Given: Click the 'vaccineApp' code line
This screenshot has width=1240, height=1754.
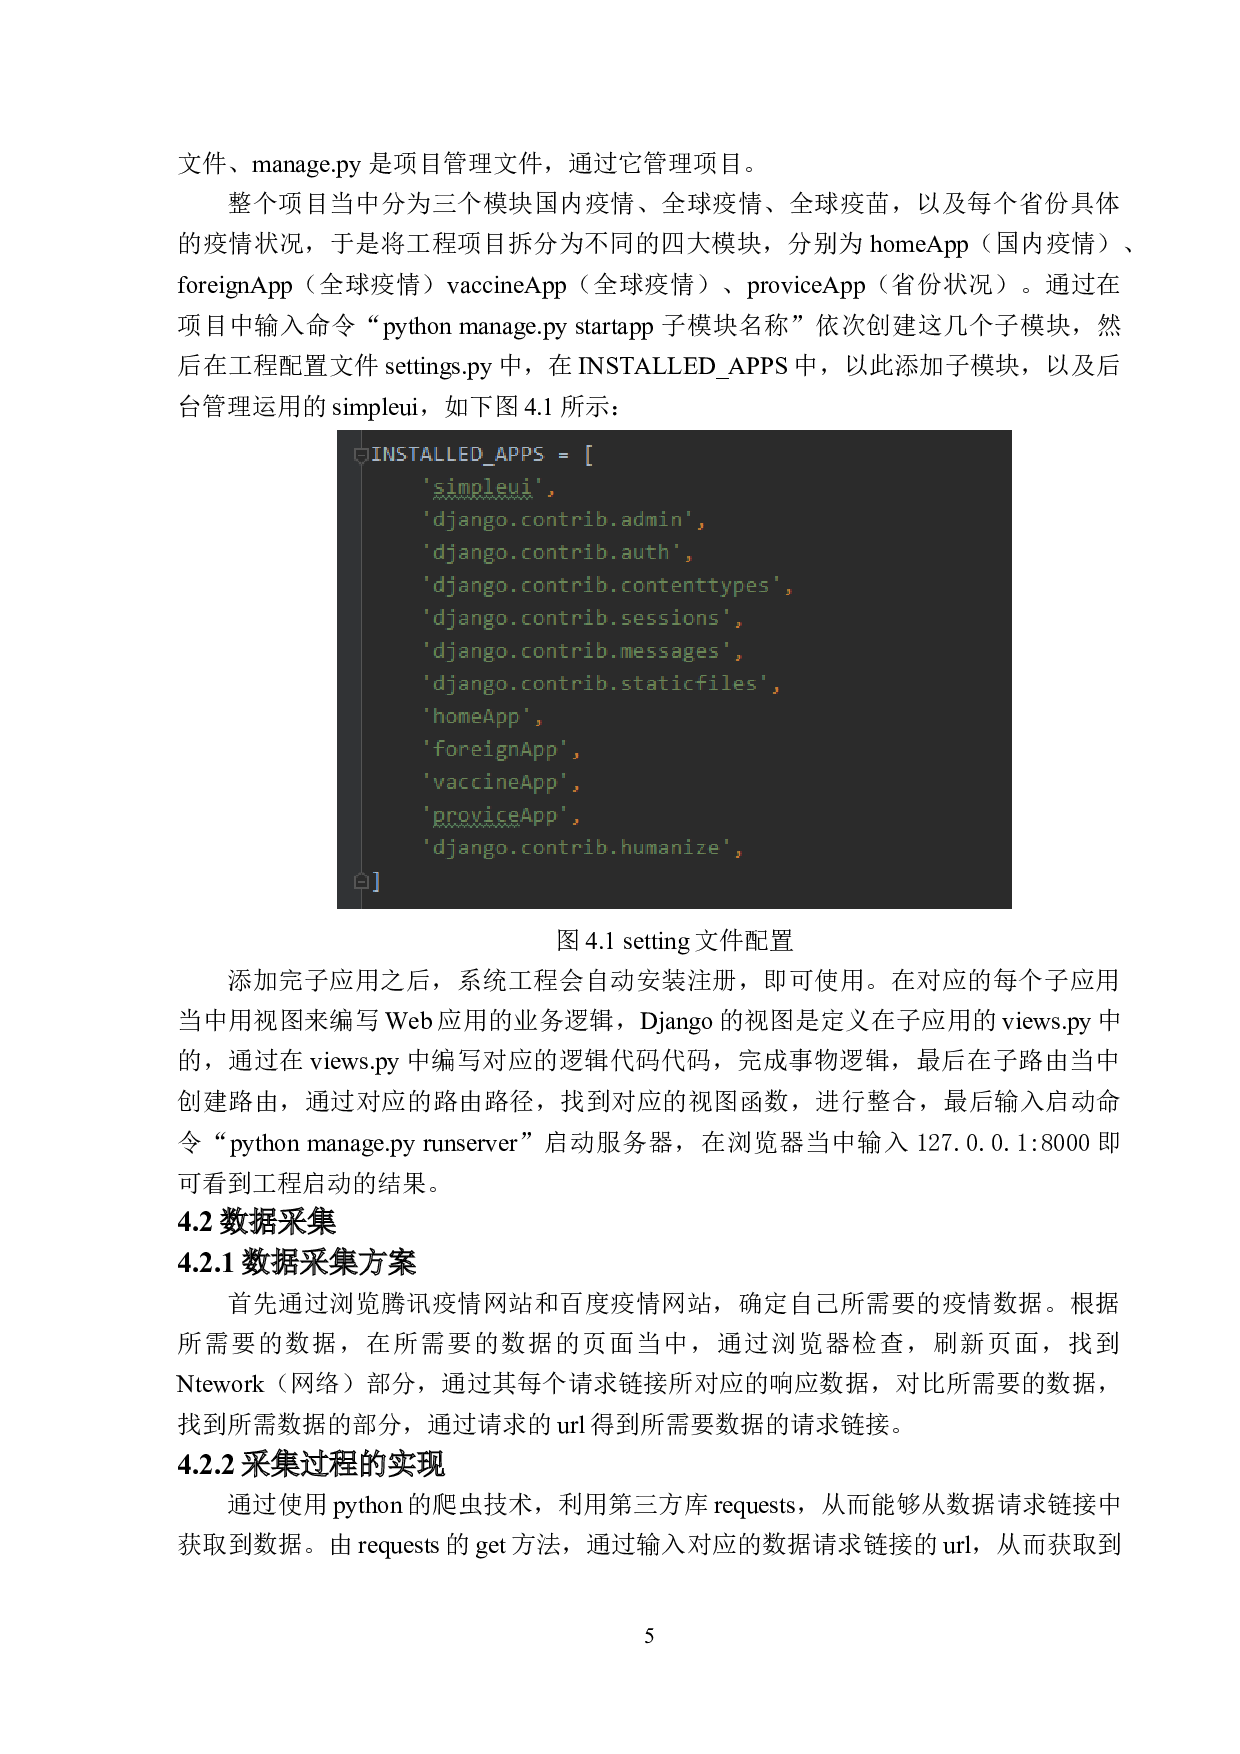Looking at the screenshot, I should point(501,782).
